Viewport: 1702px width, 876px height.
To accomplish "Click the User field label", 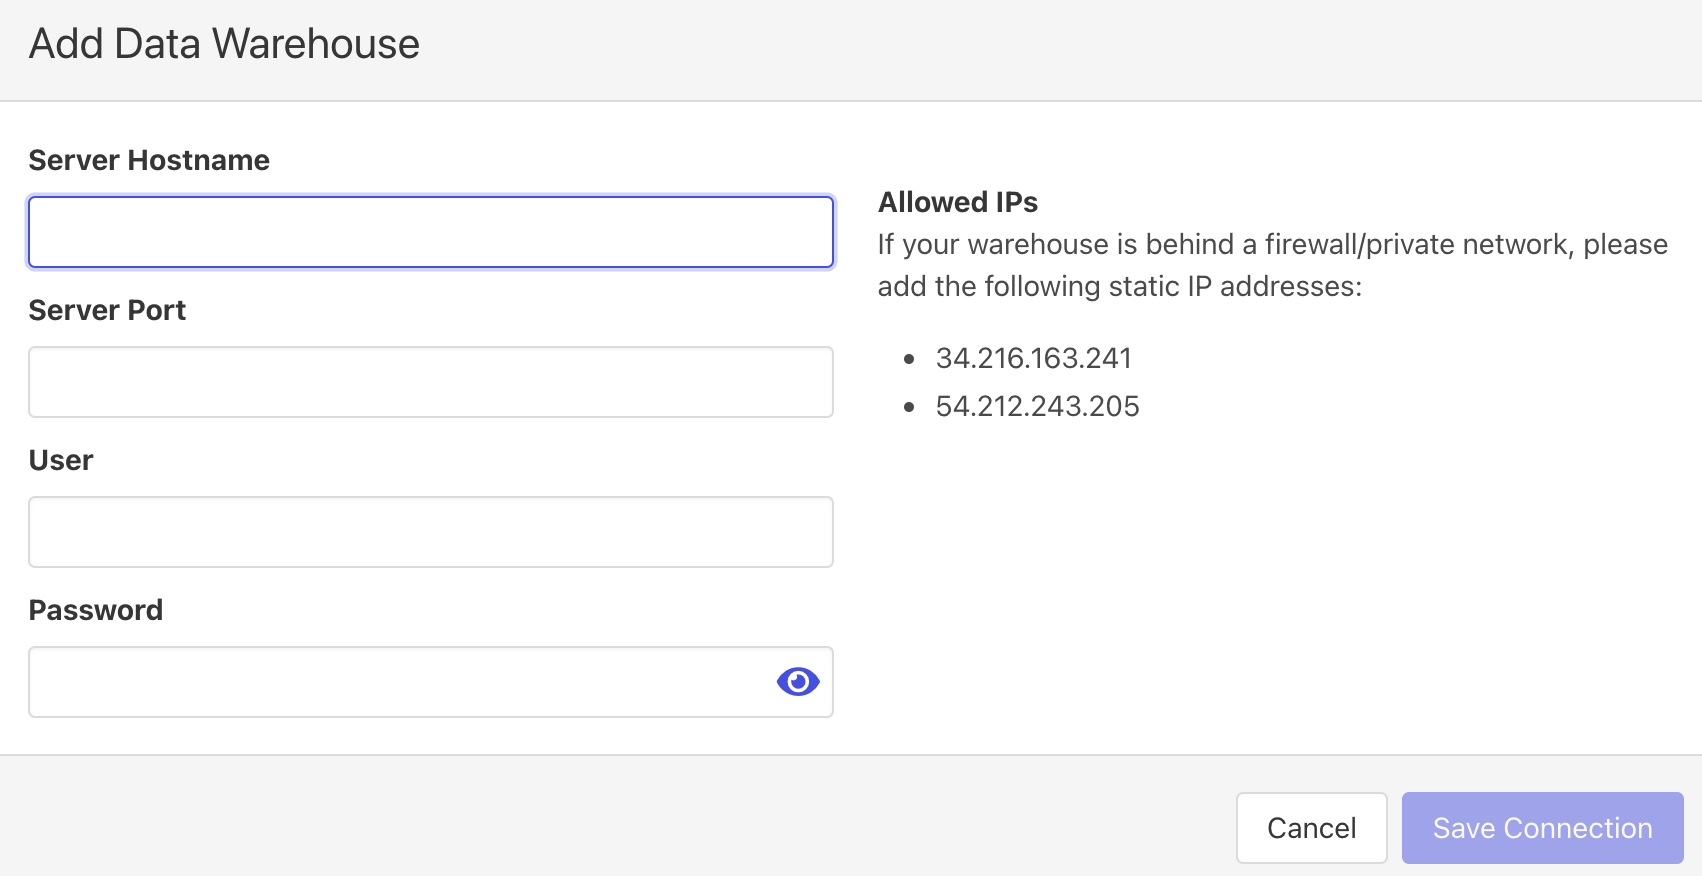I will click(61, 460).
